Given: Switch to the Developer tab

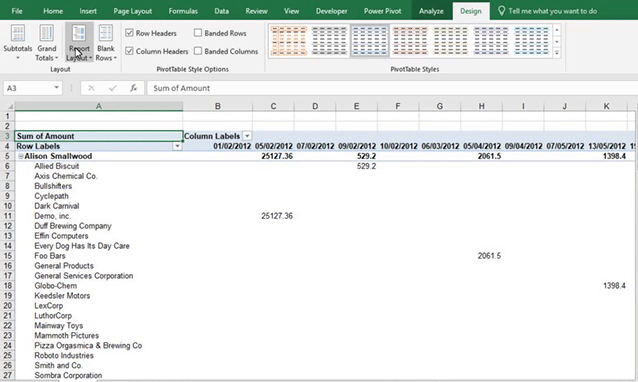Looking at the screenshot, I should tap(332, 11).
